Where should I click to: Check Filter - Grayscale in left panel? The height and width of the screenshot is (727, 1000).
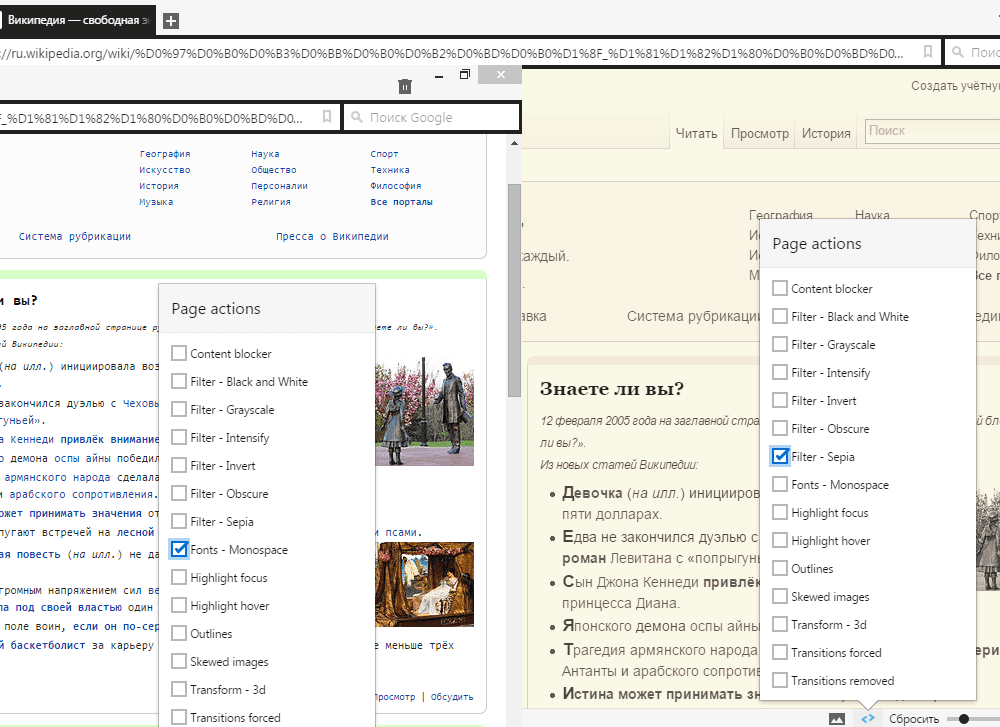(x=179, y=409)
